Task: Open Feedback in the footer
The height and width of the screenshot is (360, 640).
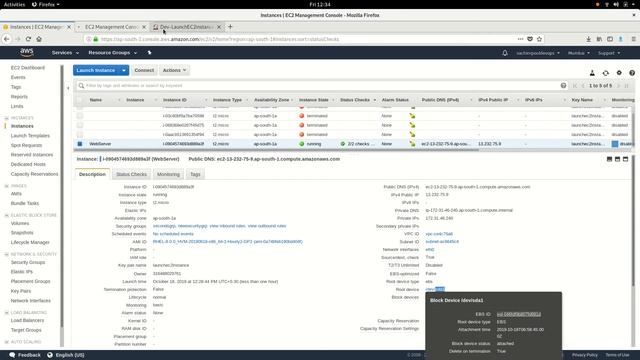Action: tap(25, 355)
